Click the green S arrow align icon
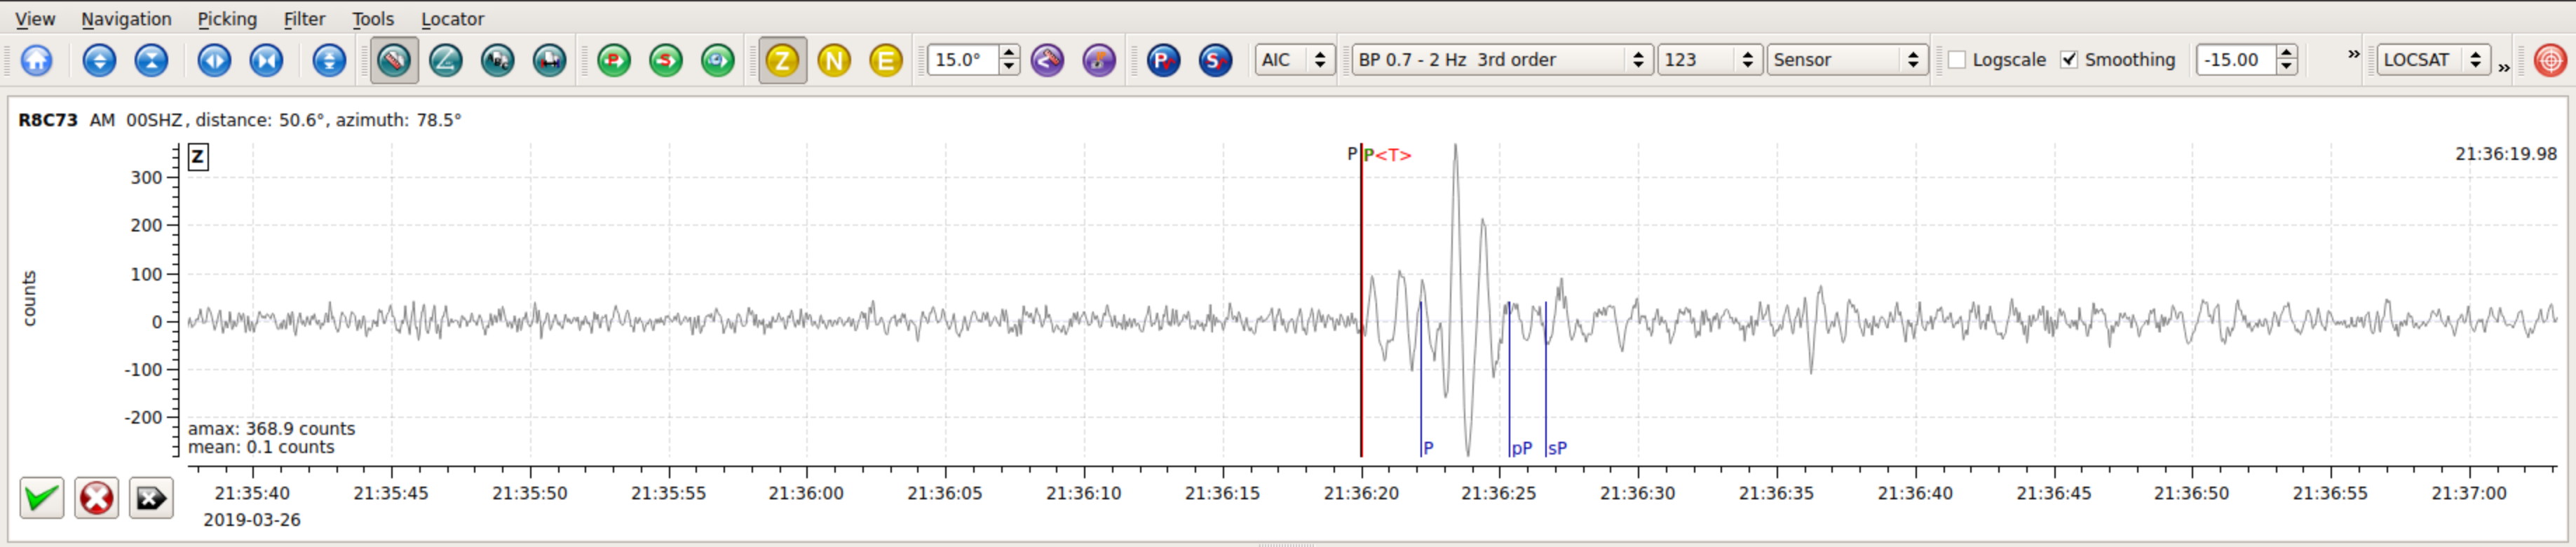This screenshot has width=2576, height=547. (x=666, y=60)
